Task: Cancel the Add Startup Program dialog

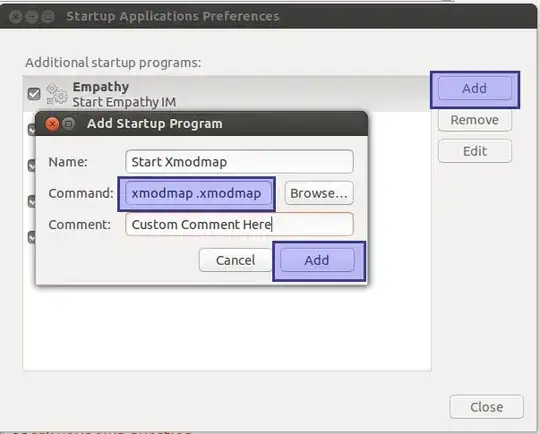Action: pos(236,260)
